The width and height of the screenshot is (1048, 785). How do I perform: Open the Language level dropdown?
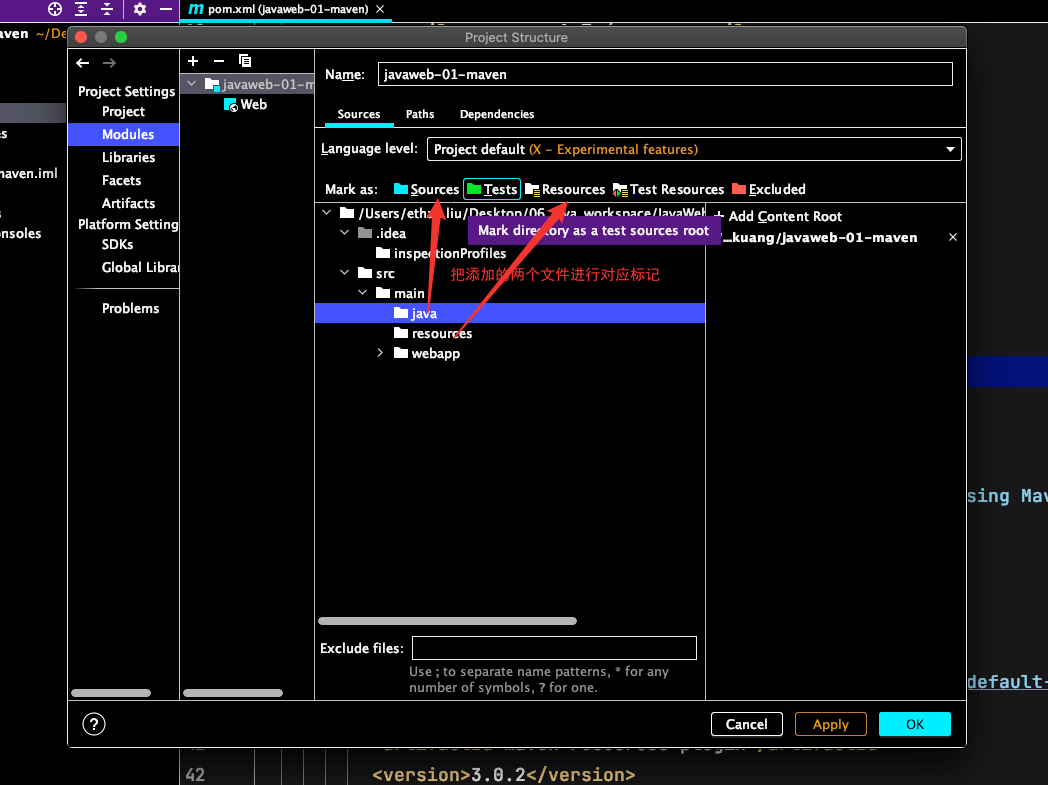(694, 149)
